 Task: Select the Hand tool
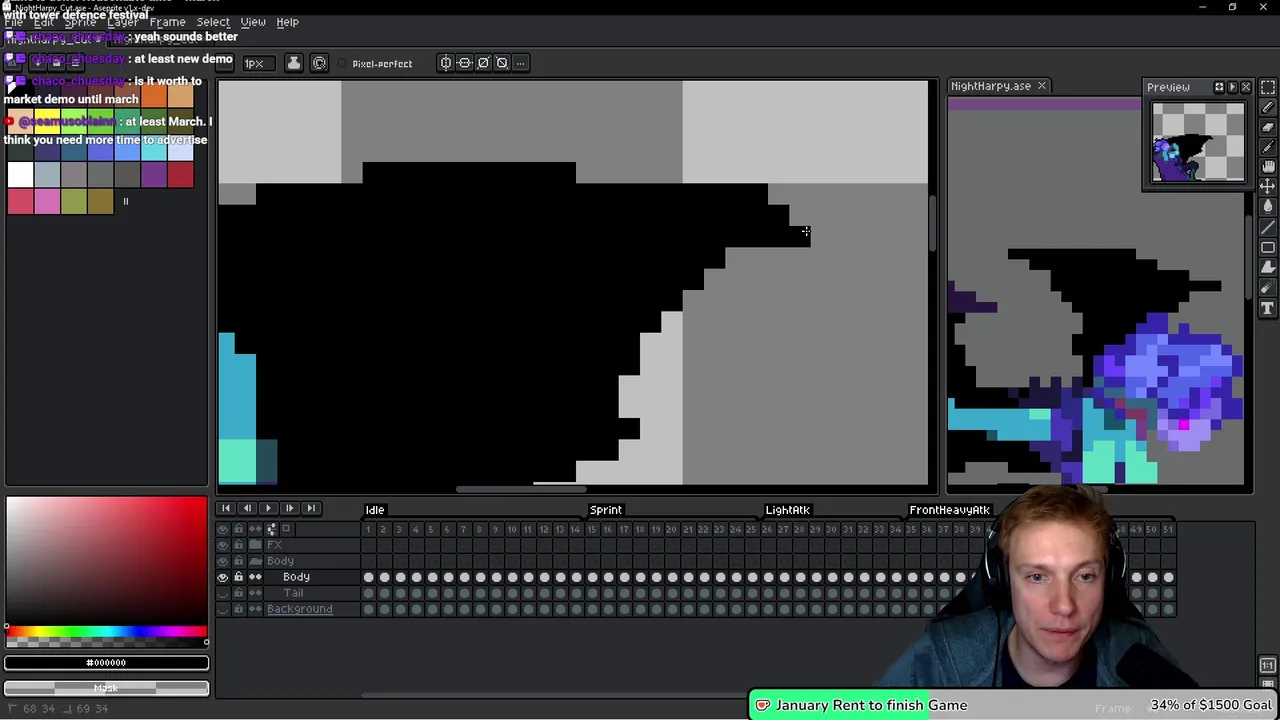pyautogui.click(x=1267, y=167)
